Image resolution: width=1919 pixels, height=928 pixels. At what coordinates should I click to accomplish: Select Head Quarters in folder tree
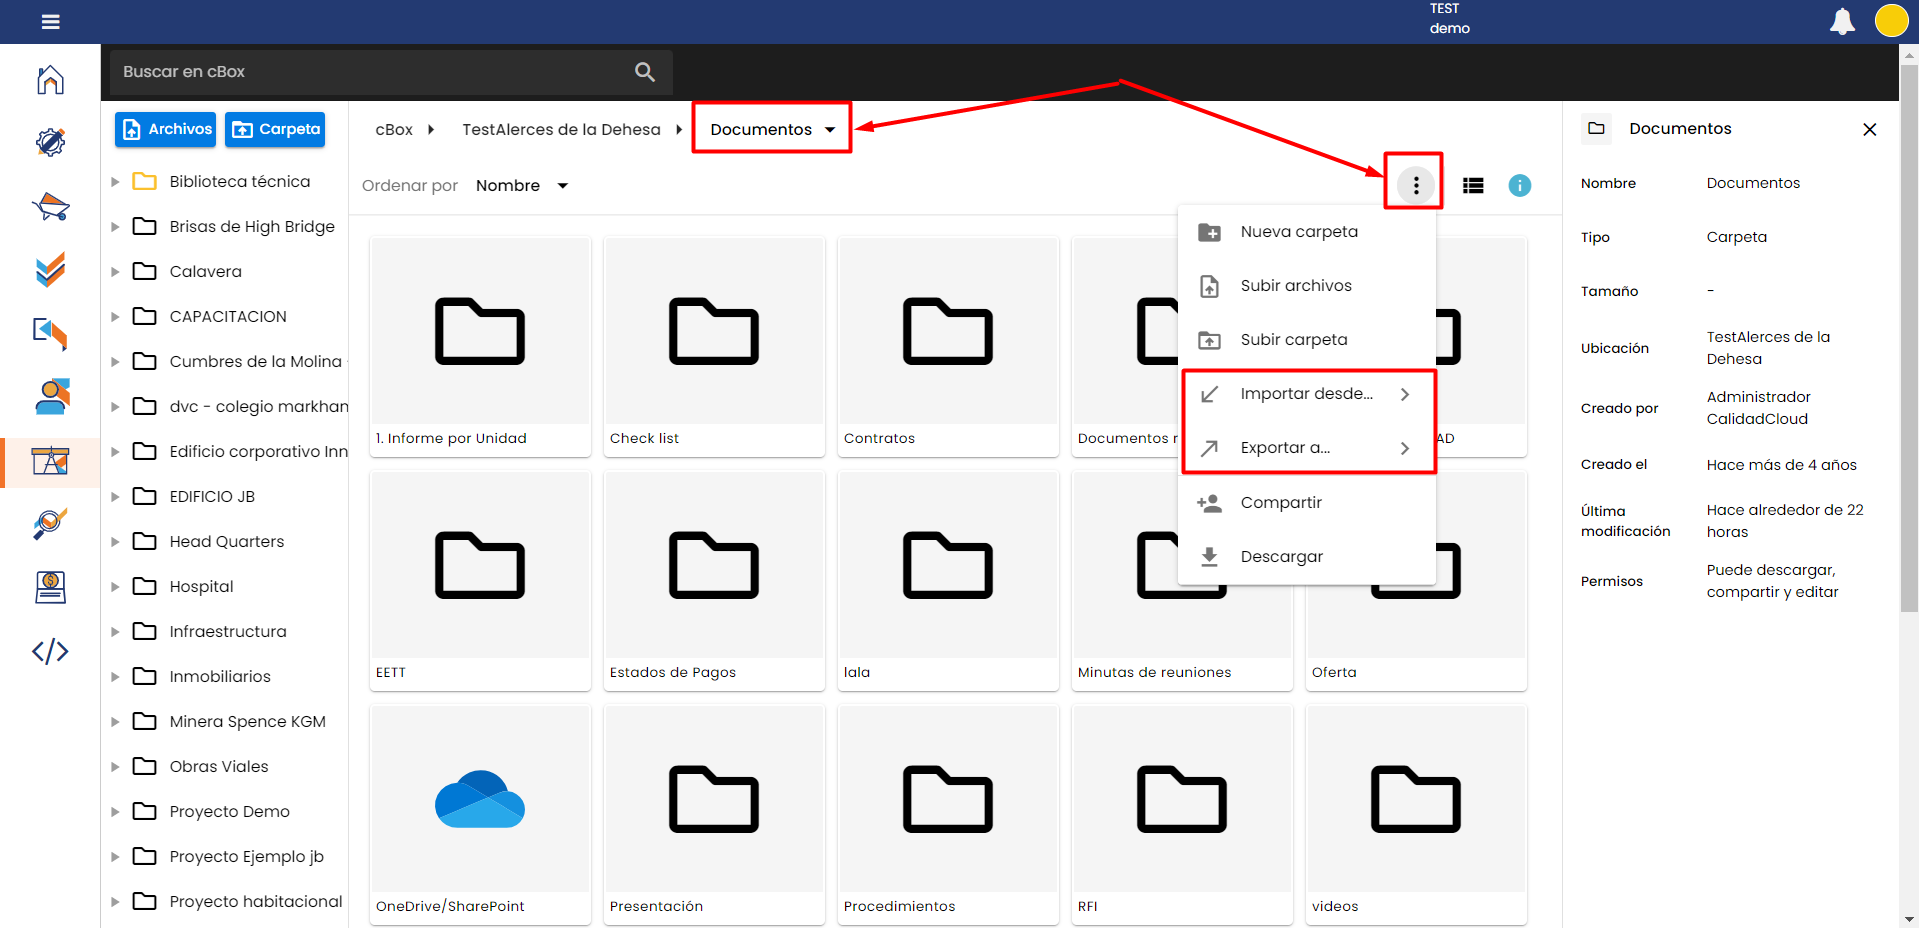click(227, 542)
